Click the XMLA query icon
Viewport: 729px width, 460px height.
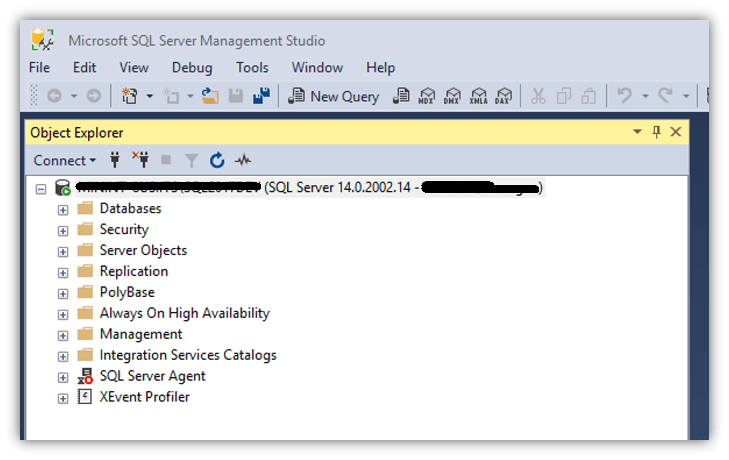[x=478, y=96]
